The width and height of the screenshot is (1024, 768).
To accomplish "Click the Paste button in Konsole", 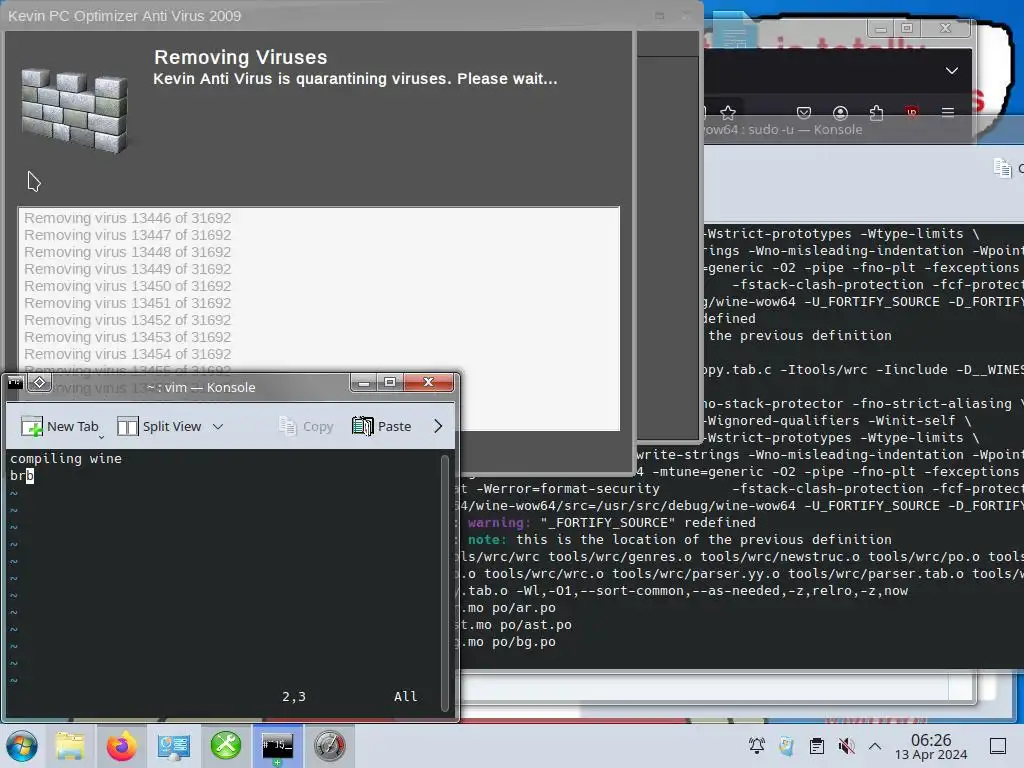I will click(x=381, y=426).
